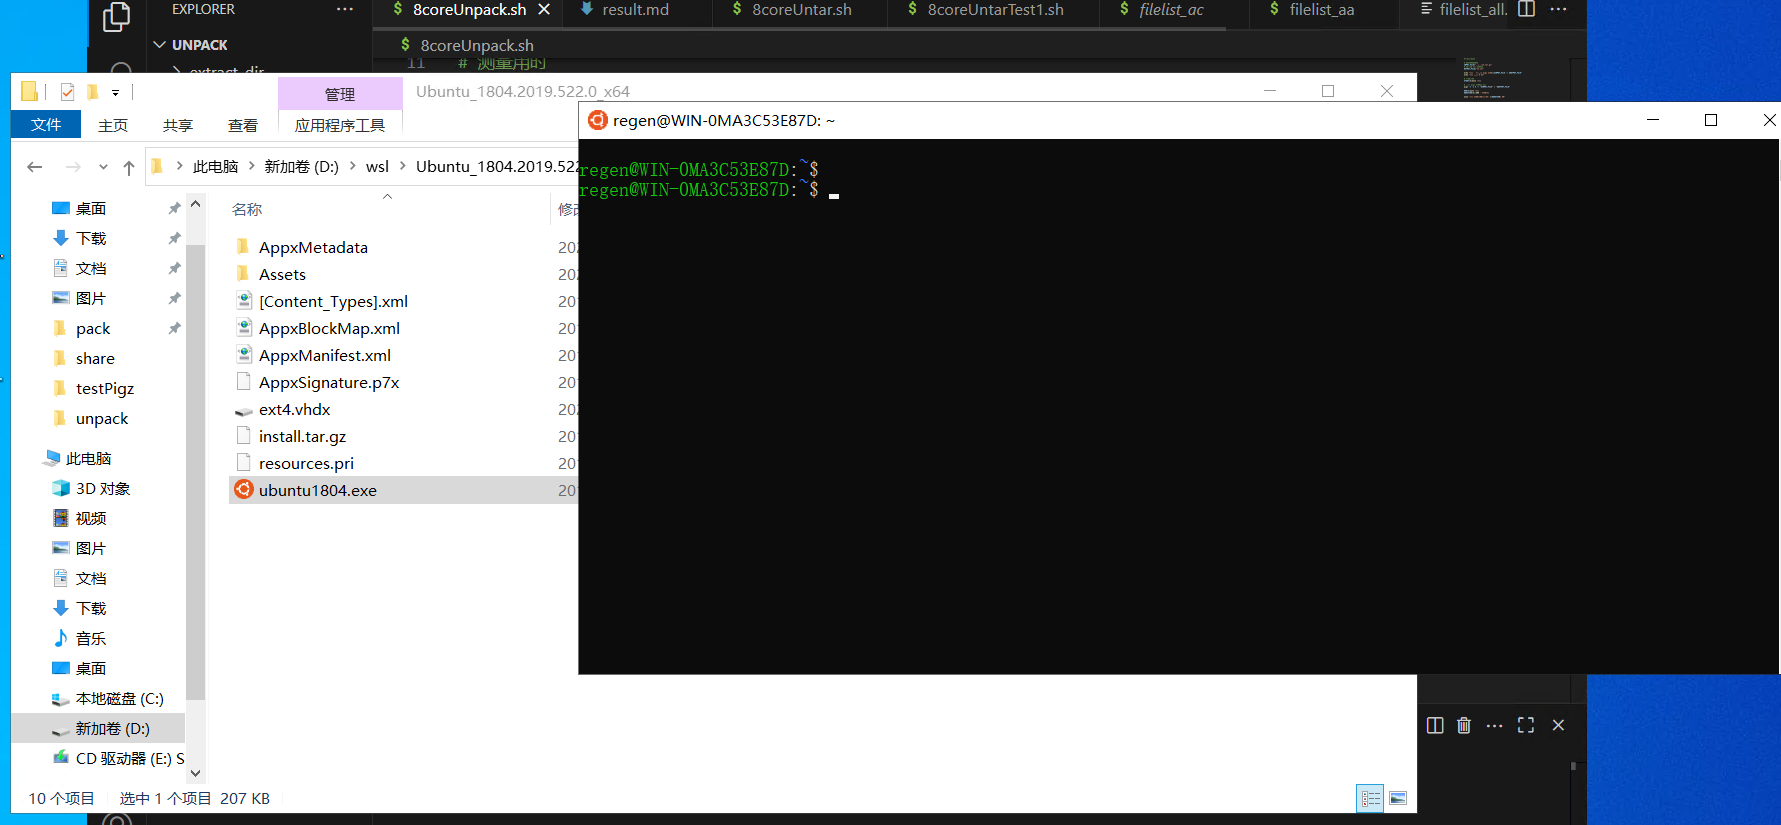Image resolution: width=1781 pixels, height=825 pixels.
Task: Select AppxManifest.xml file
Action: pyautogui.click(x=325, y=355)
